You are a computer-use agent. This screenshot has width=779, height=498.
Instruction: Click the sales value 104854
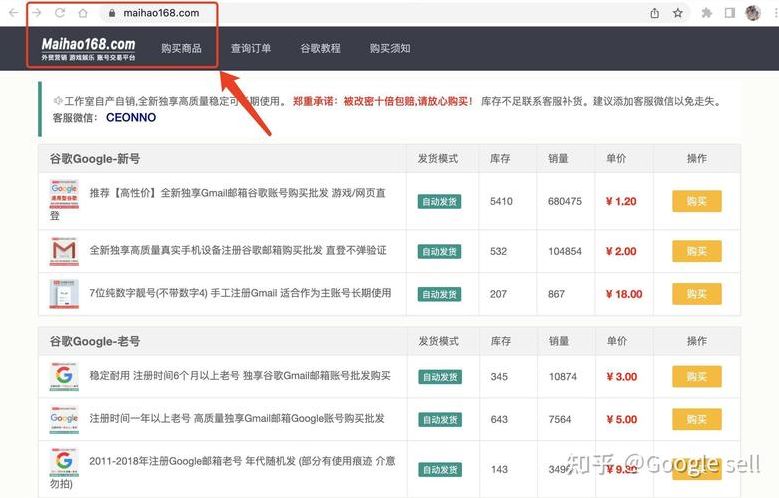(x=565, y=251)
